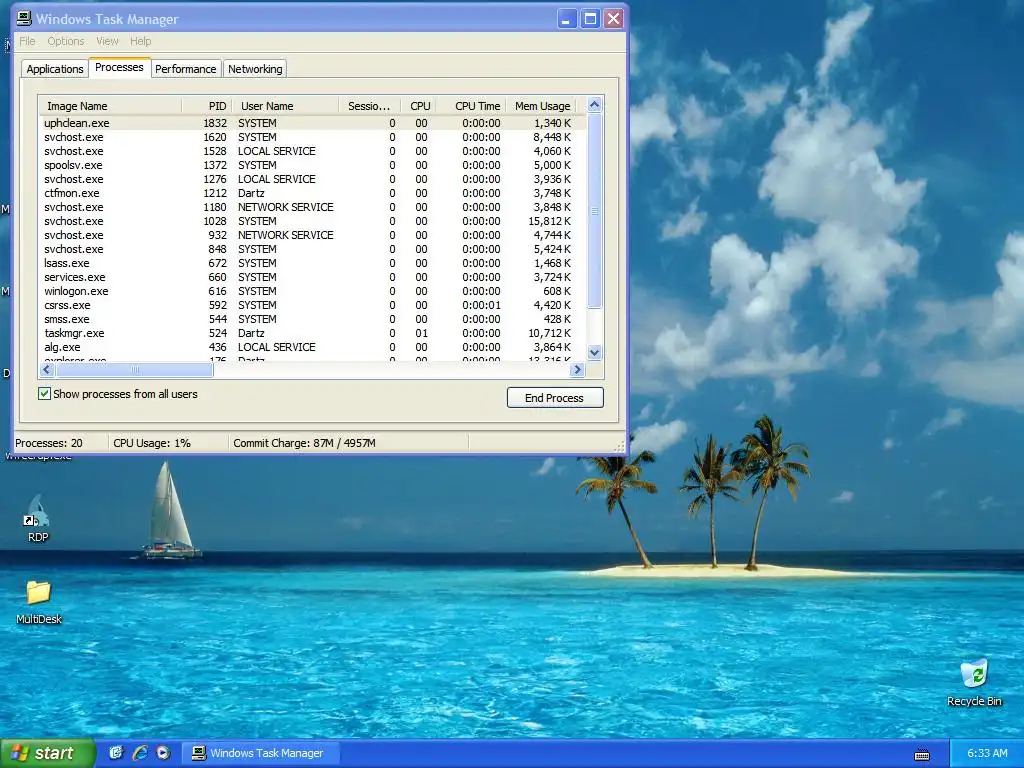This screenshot has width=1024, height=768.
Task: Click the Task Manager title bar icon
Action: [24, 18]
